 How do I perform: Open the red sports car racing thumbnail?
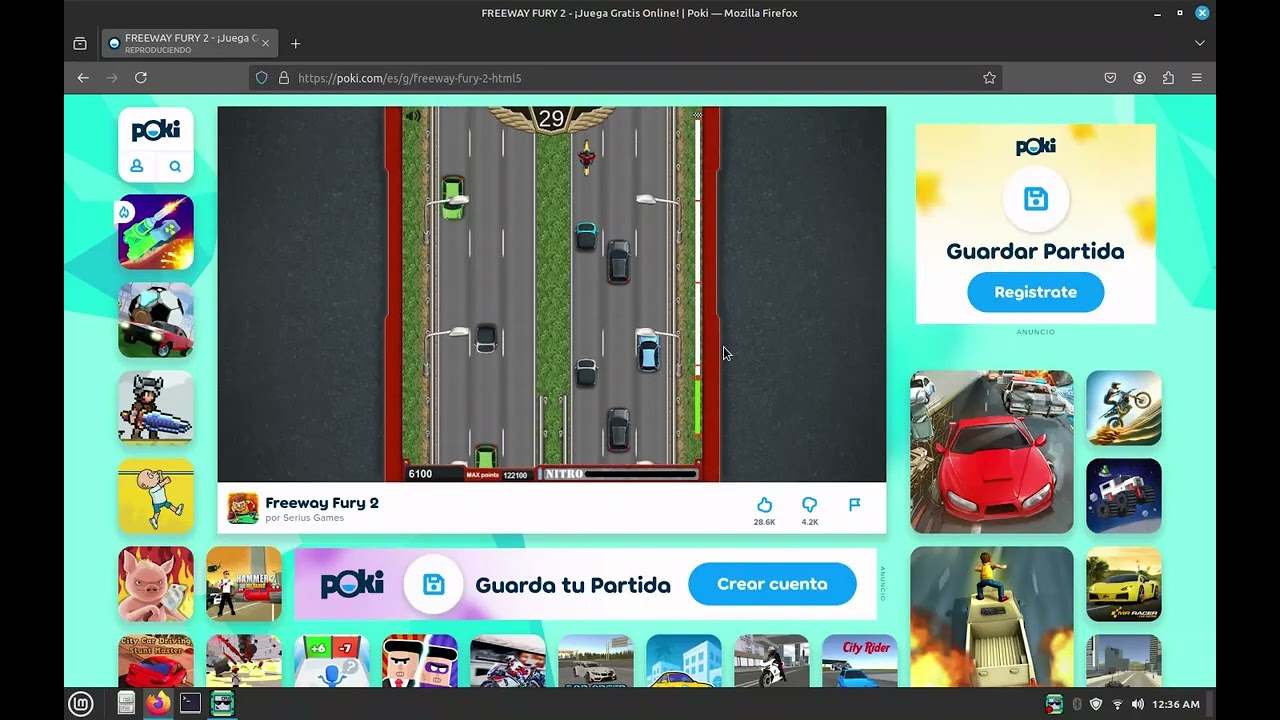point(992,452)
